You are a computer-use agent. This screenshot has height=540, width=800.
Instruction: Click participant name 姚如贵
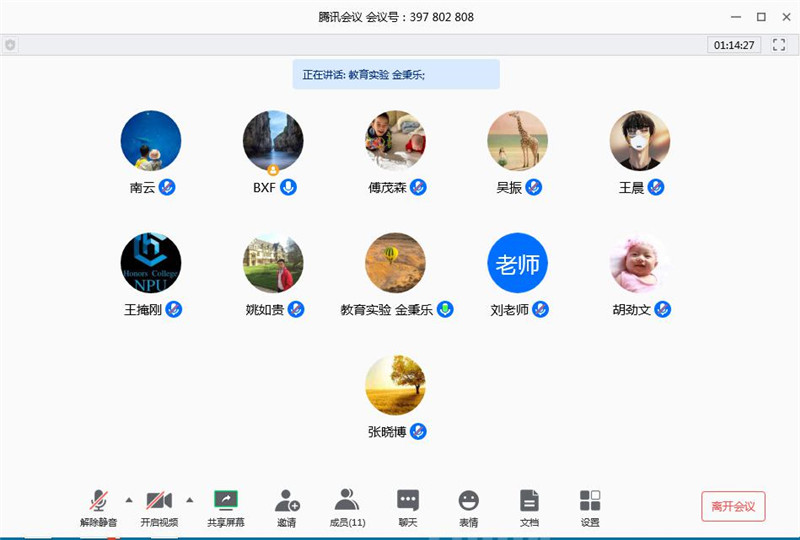(x=265, y=310)
